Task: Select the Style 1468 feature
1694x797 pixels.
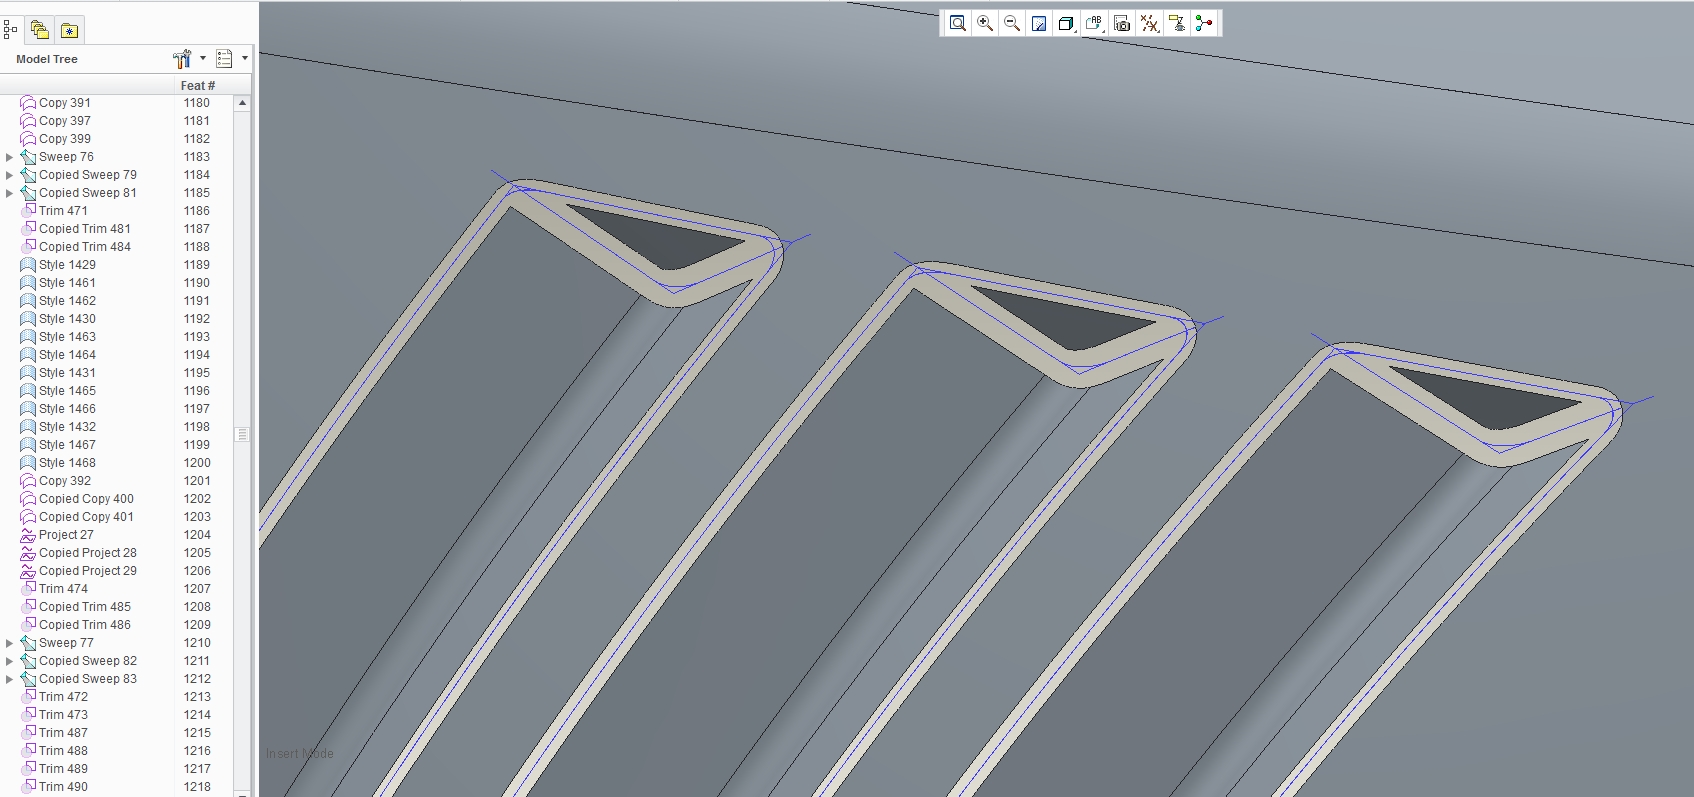Action: (67, 463)
